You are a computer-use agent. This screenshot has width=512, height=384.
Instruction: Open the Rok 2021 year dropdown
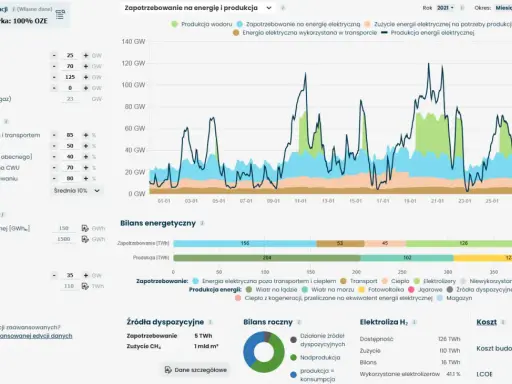point(445,8)
